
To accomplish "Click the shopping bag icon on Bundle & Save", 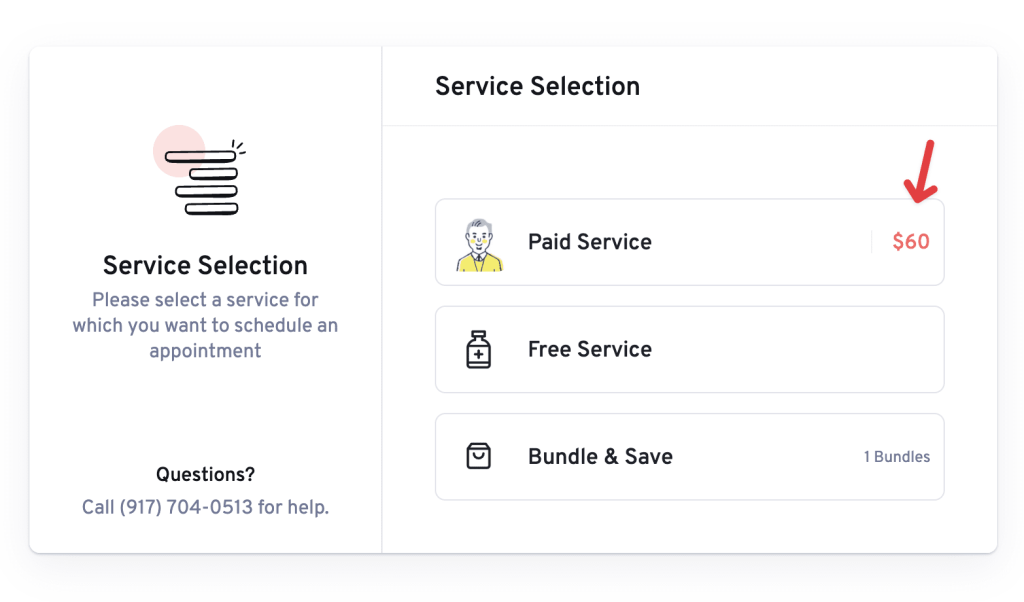I will click(x=479, y=456).
